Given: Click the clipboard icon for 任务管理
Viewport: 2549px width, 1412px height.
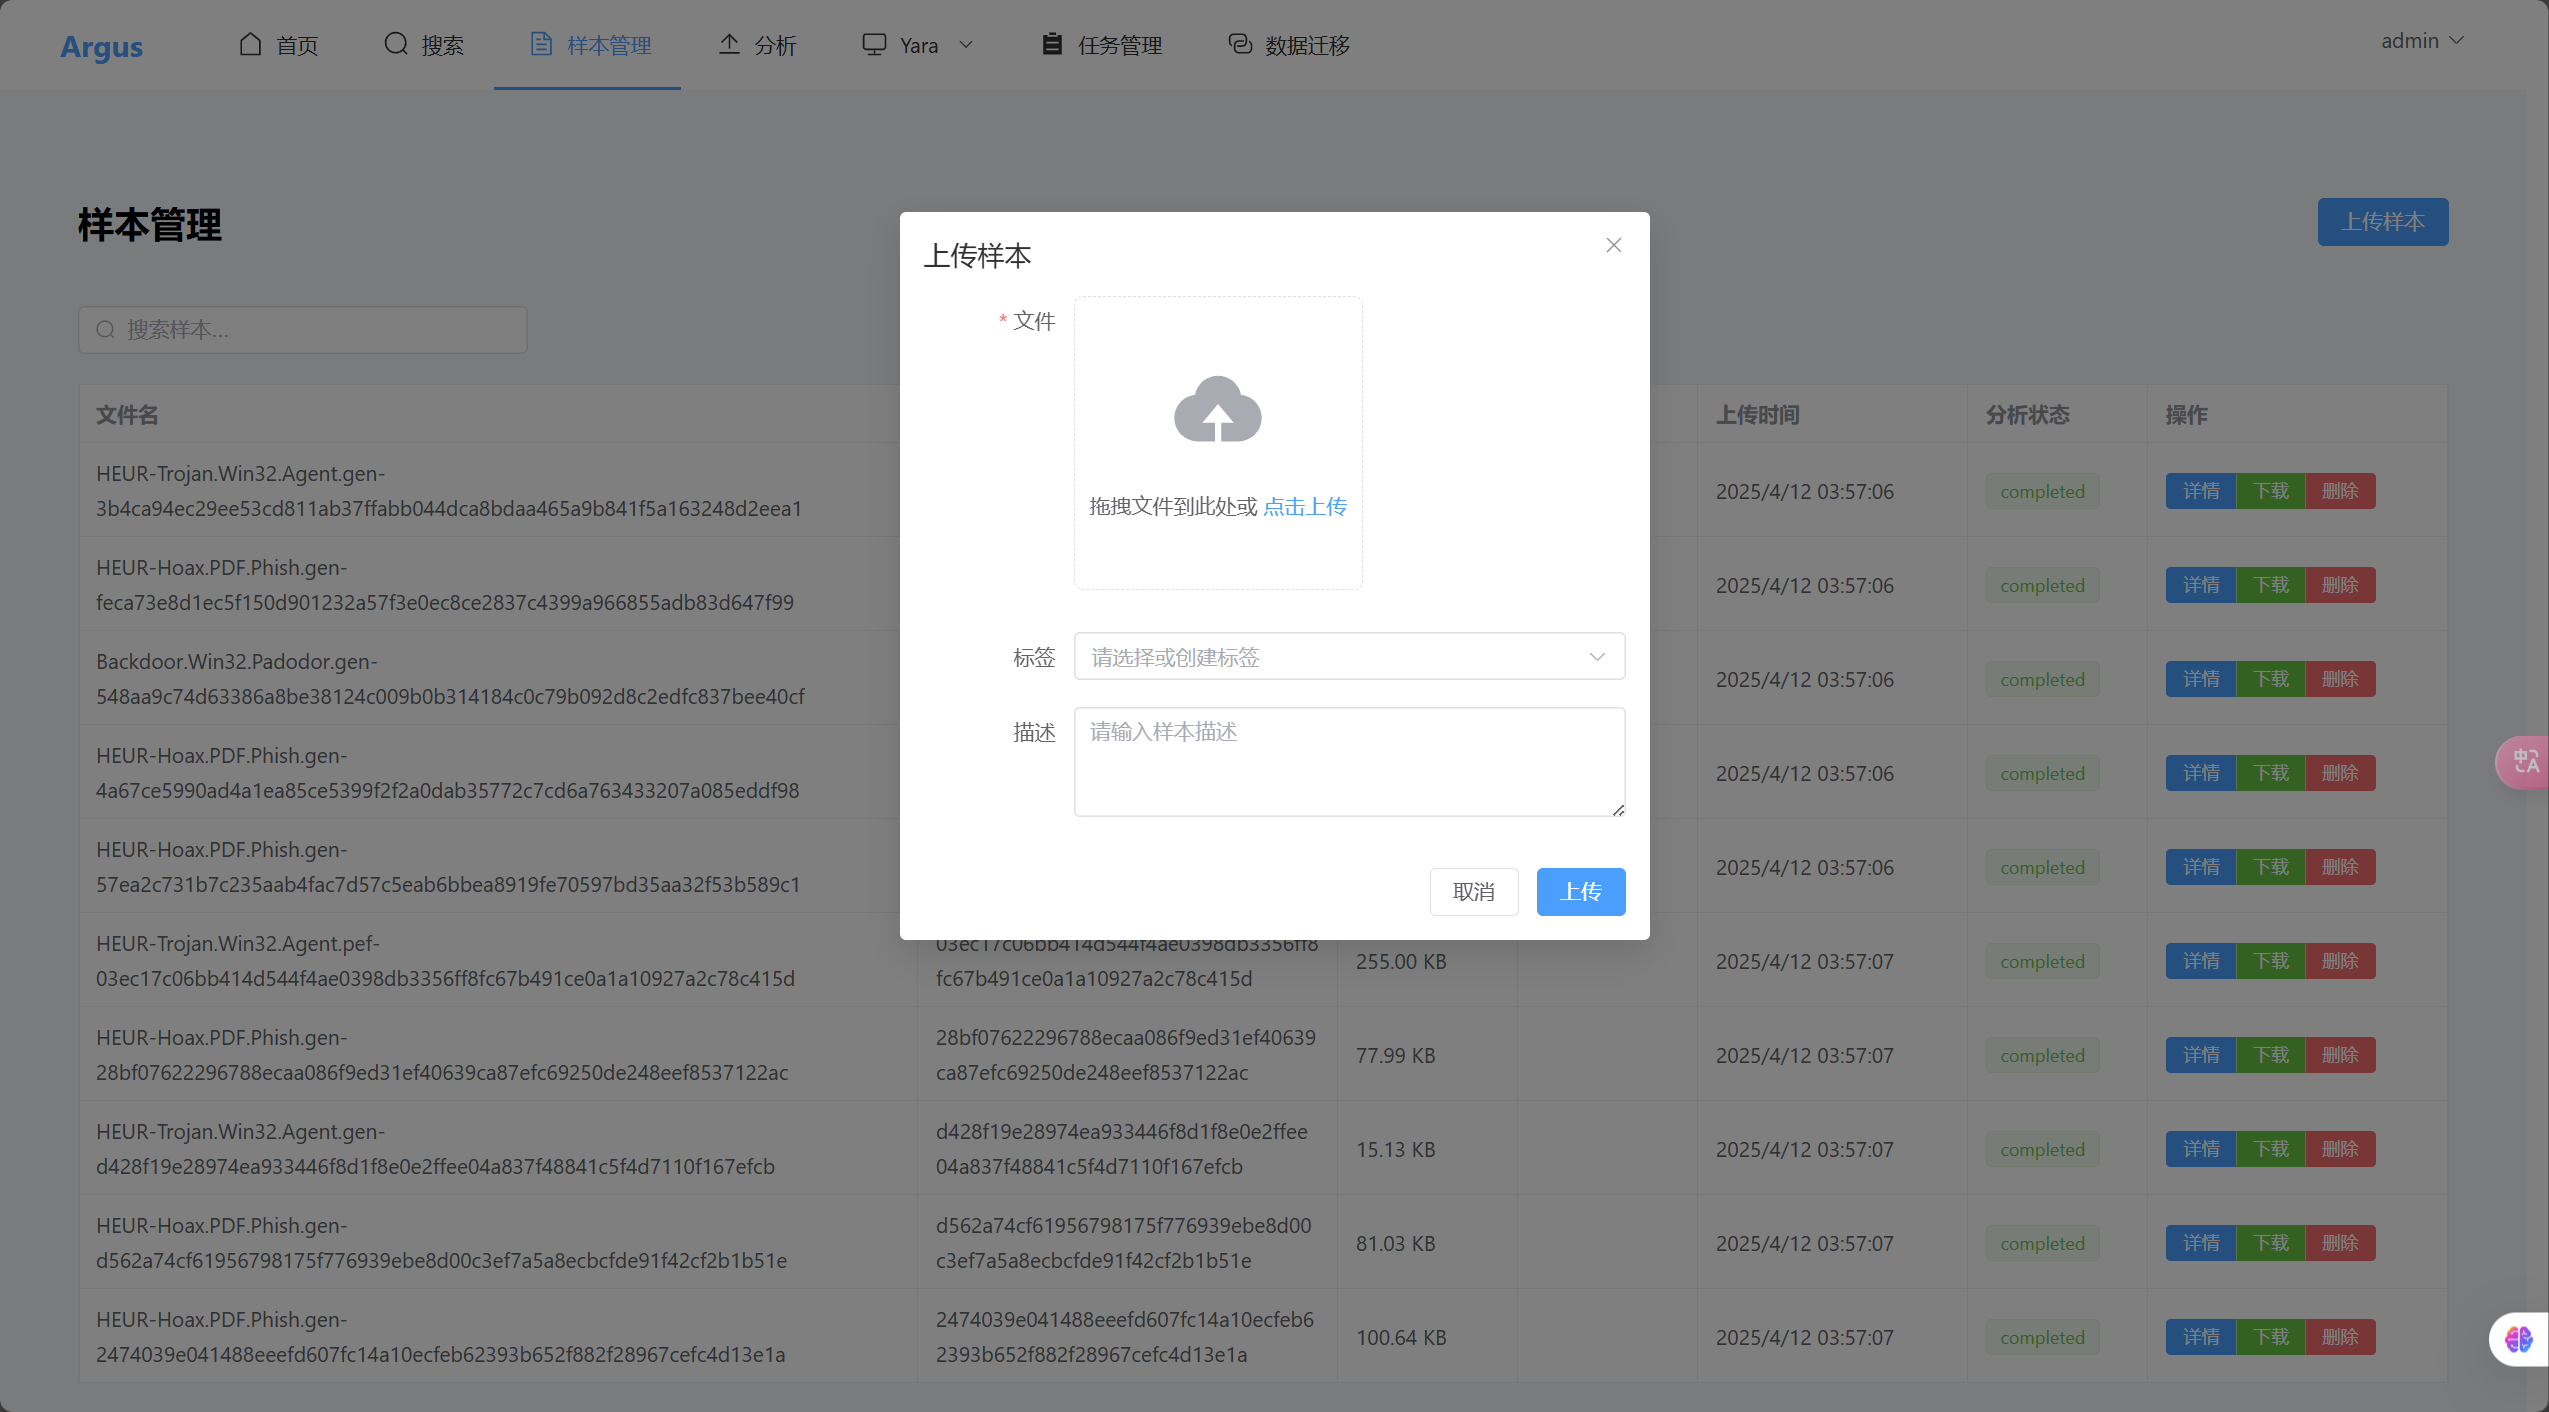Looking at the screenshot, I should (x=1051, y=44).
